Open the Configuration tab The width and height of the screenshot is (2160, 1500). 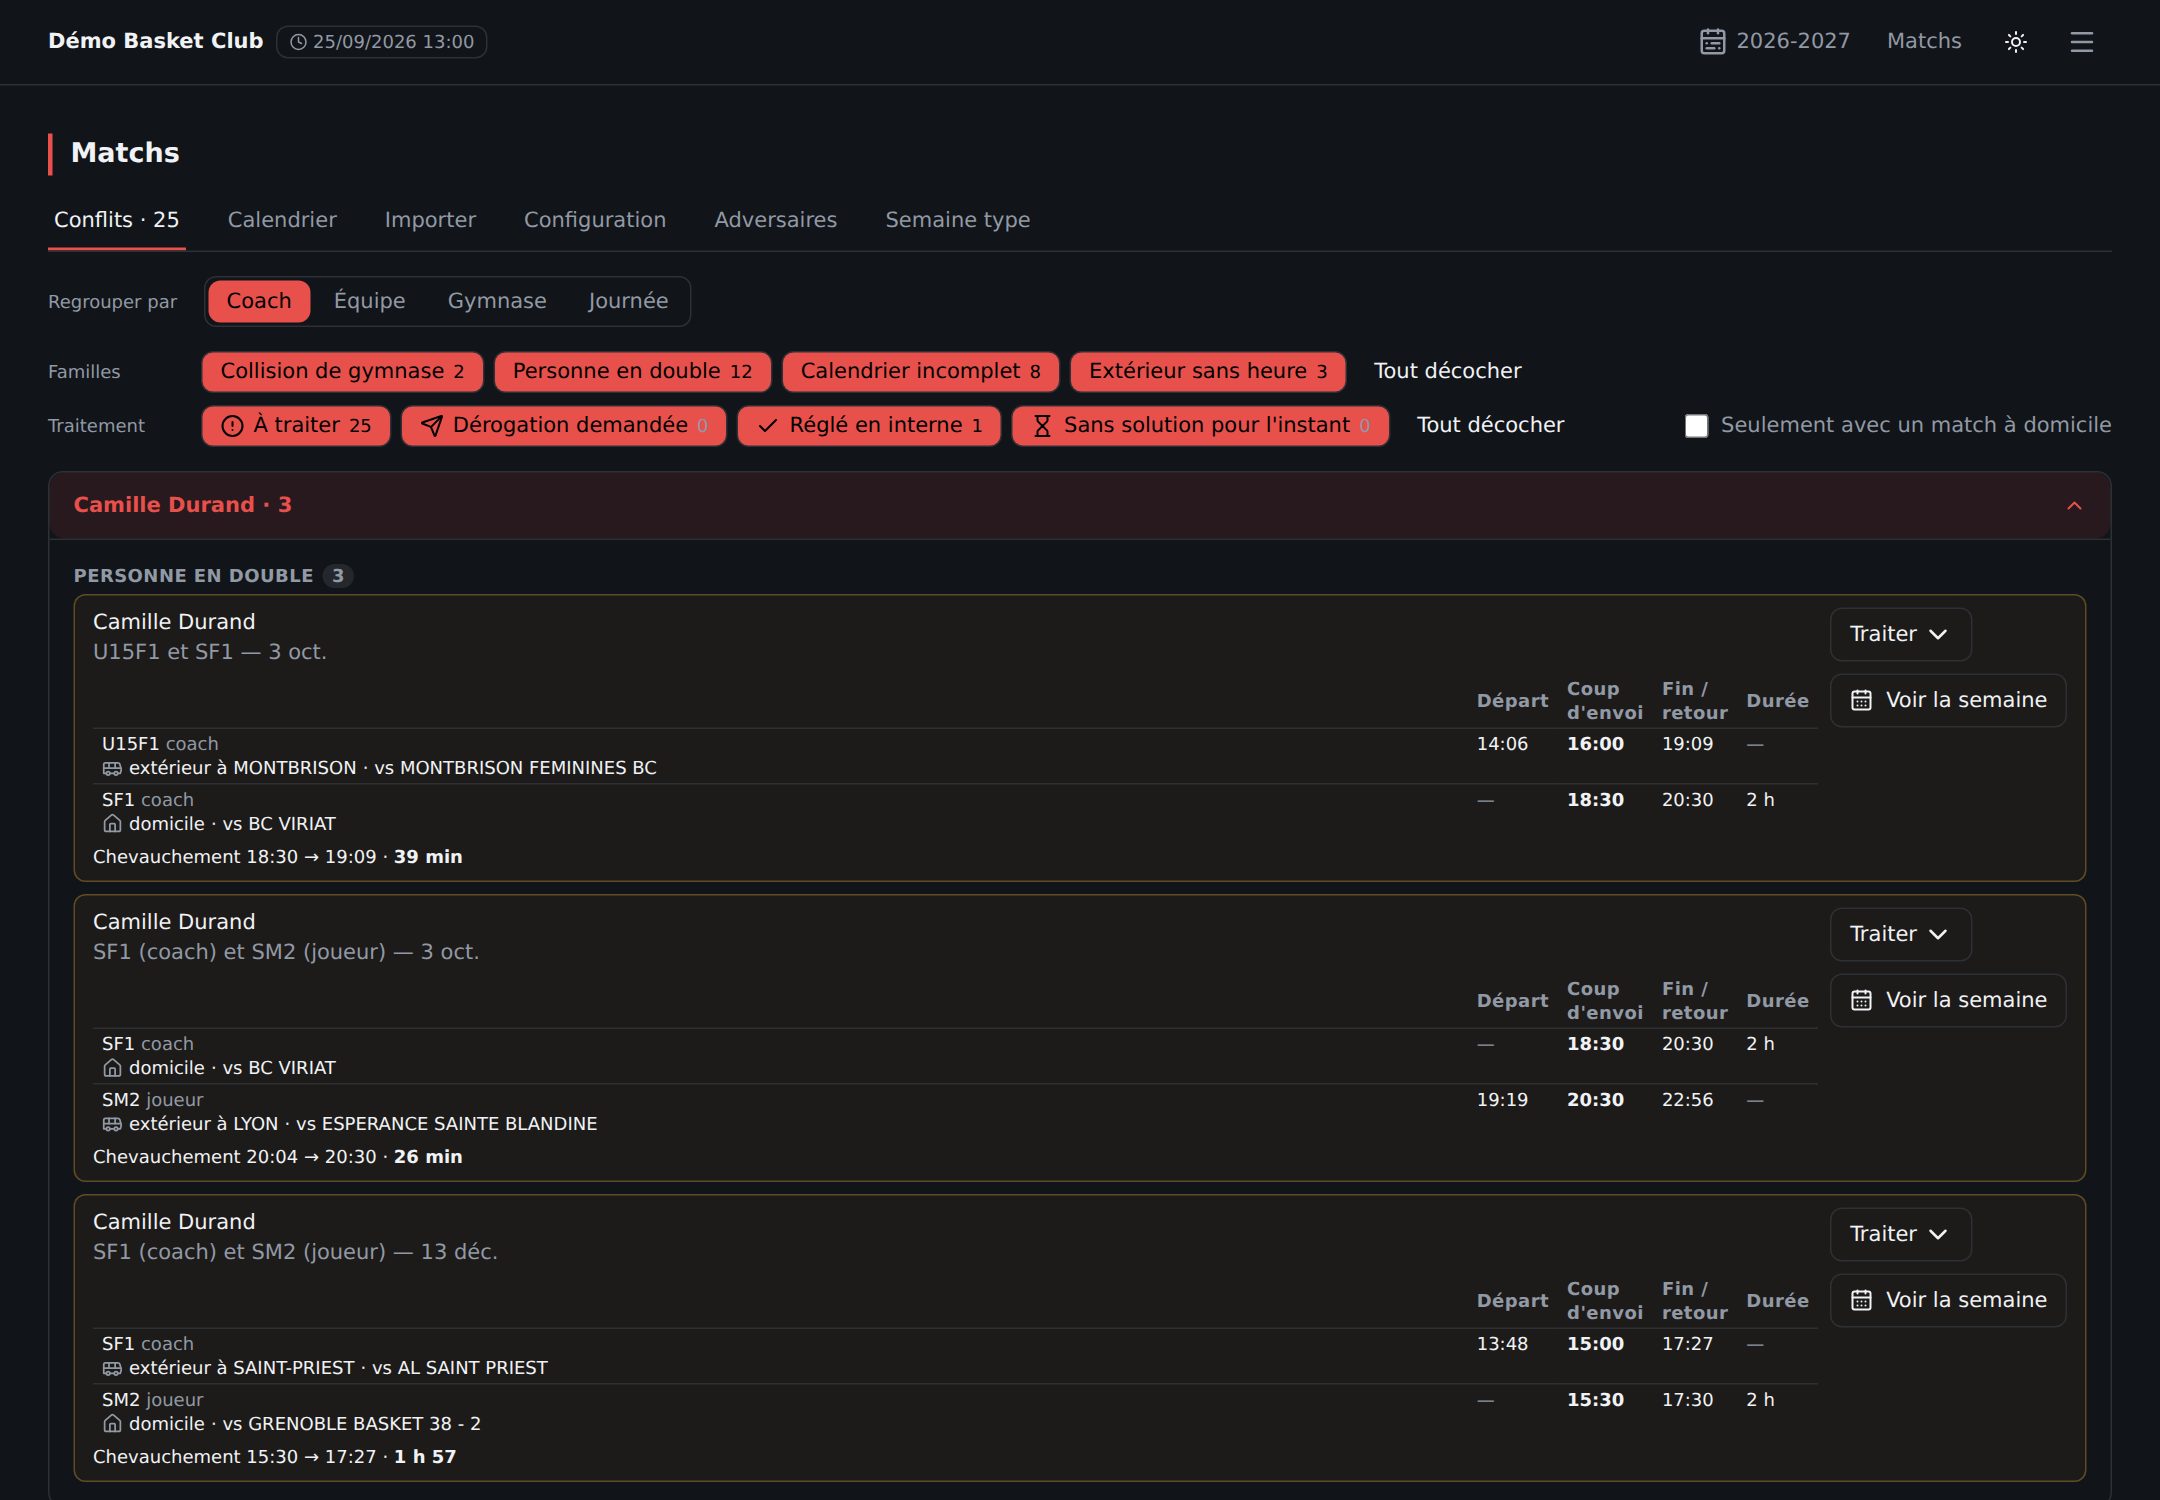tap(595, 220)
